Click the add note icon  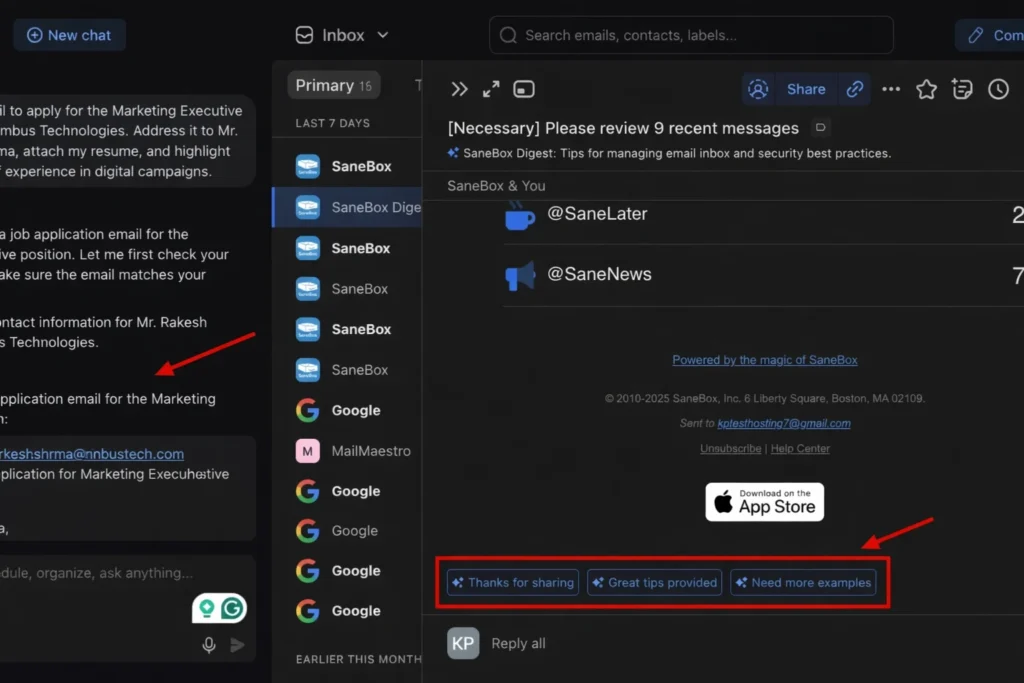coord(962,89)
